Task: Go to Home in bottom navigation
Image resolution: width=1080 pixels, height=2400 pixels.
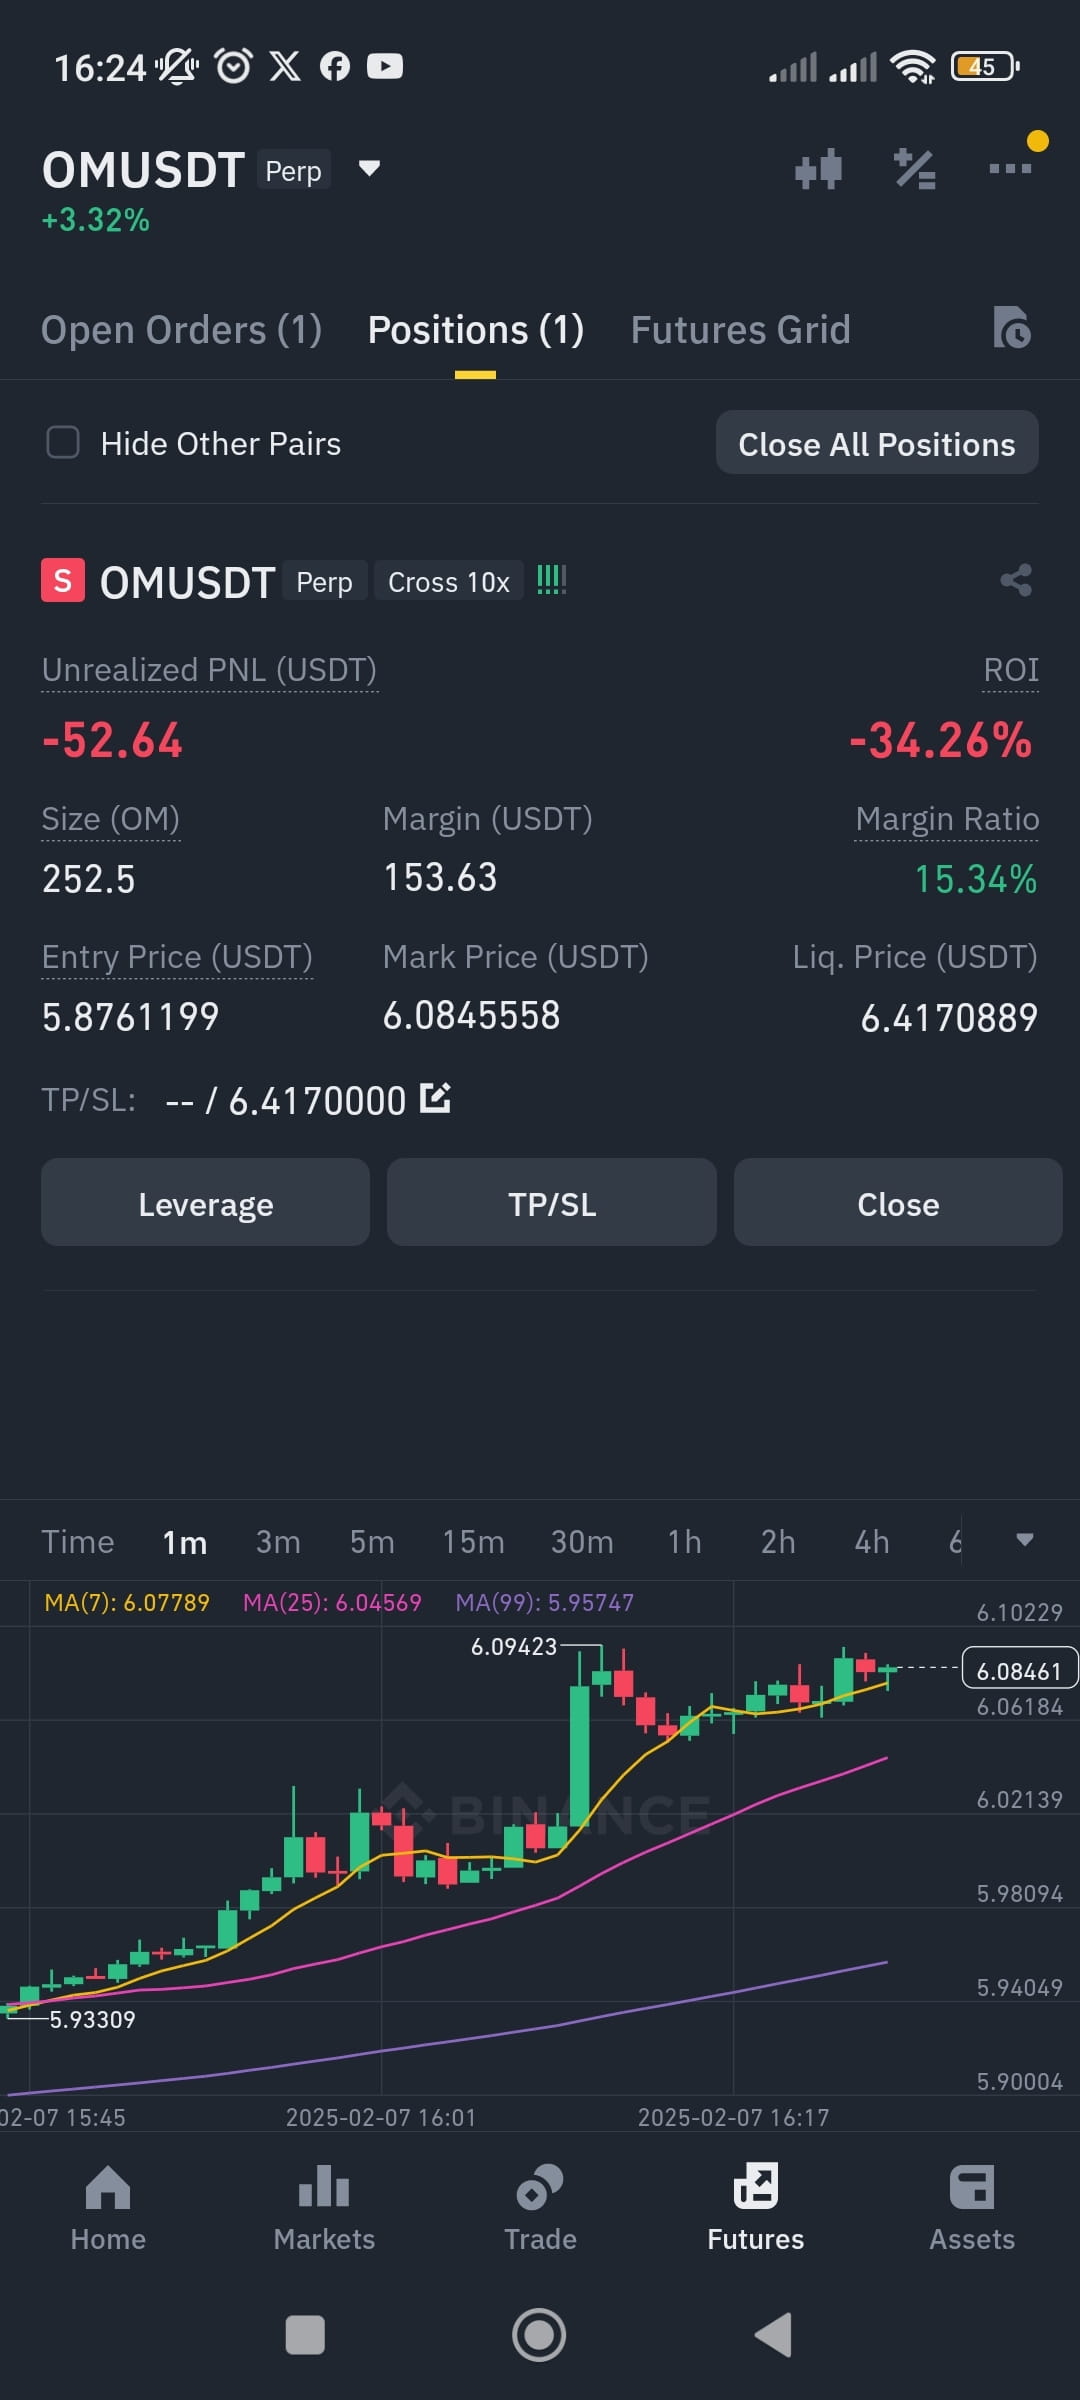Action: click(108, 2210)
